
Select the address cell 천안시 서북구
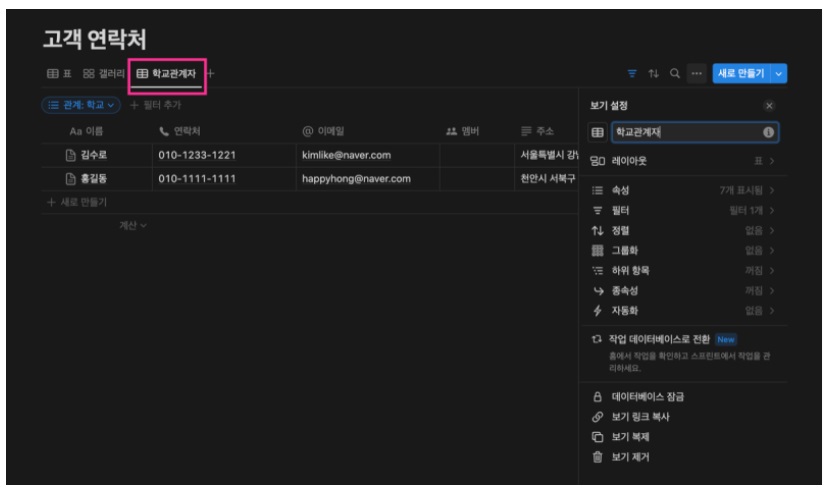tap(546, 179)
